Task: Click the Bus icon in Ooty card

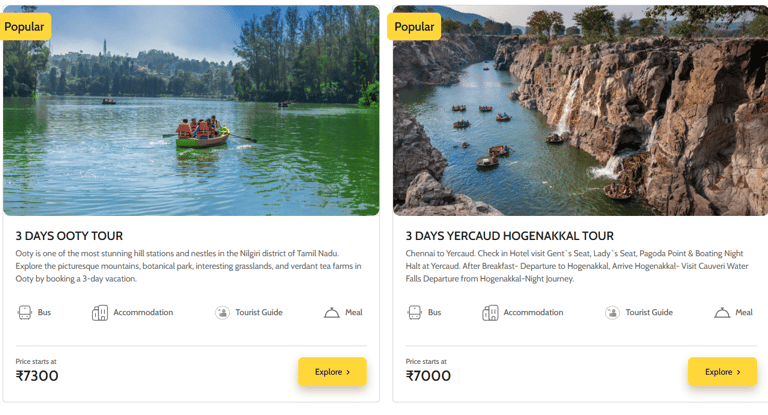Action: 25,313
